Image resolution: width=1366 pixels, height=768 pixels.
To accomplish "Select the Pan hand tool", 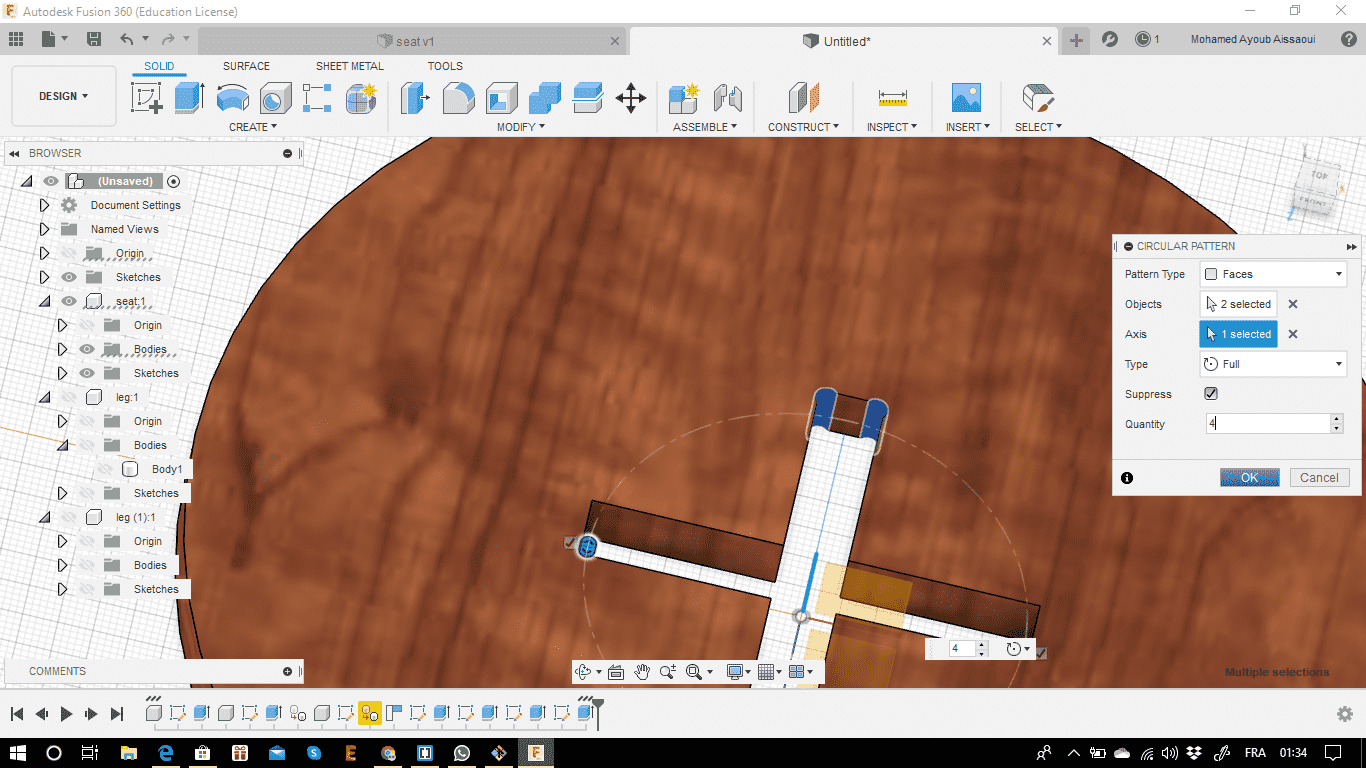I will click(x=642, y=672).
